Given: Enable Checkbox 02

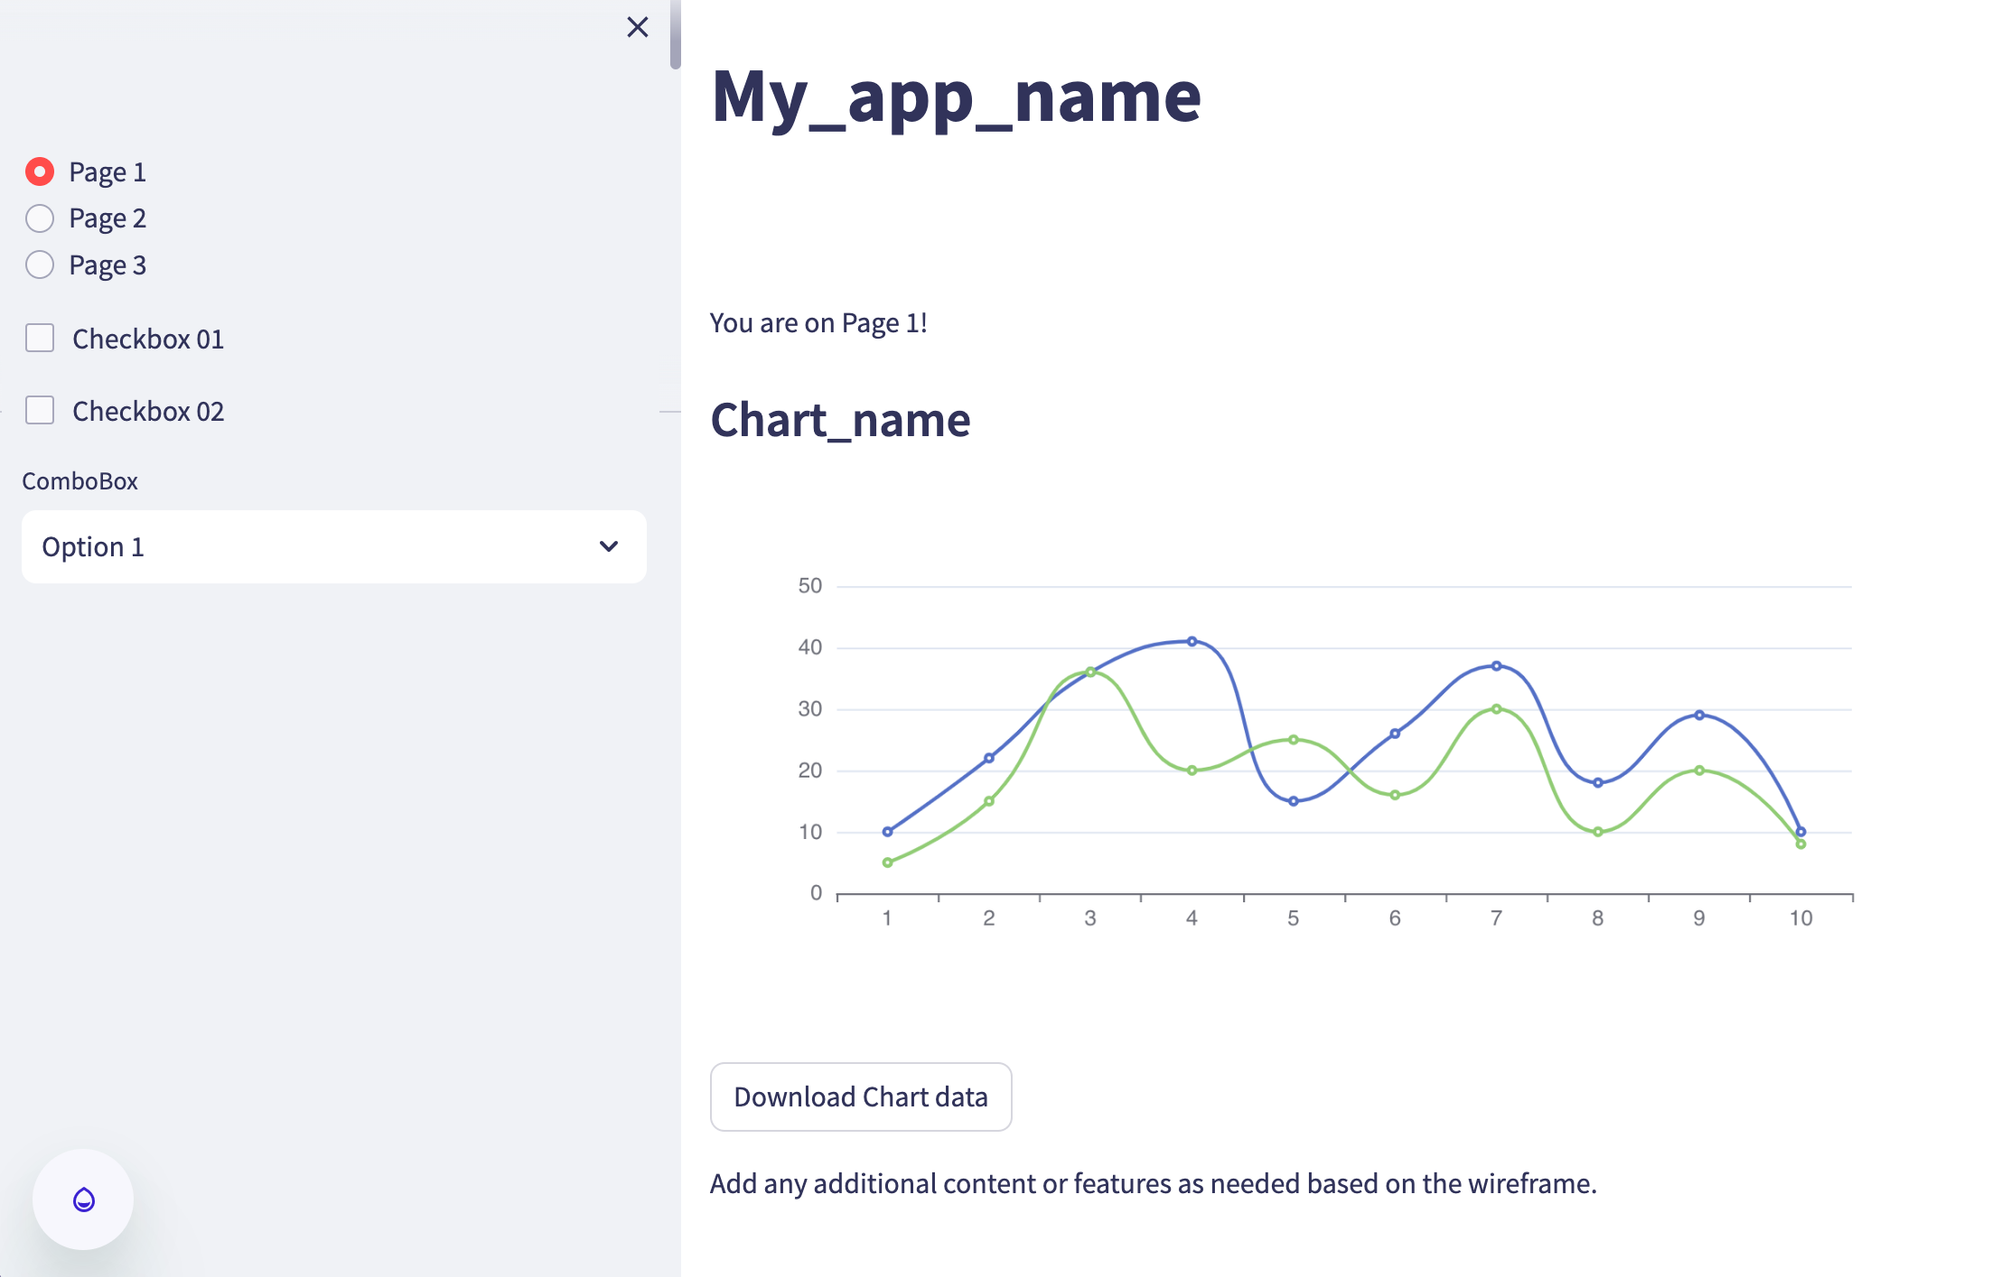Looking at the screenshot, I should 40,410.
